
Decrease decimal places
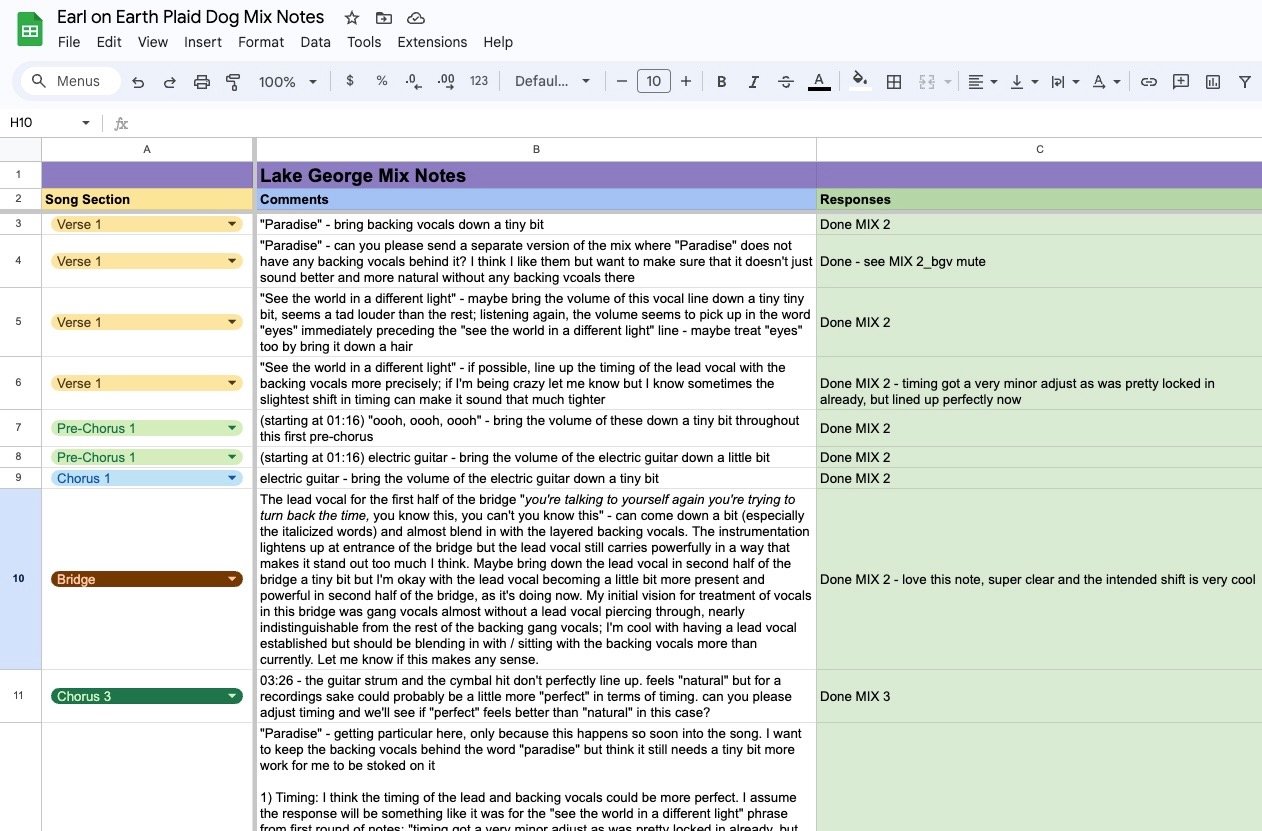[x=413, y=81]
